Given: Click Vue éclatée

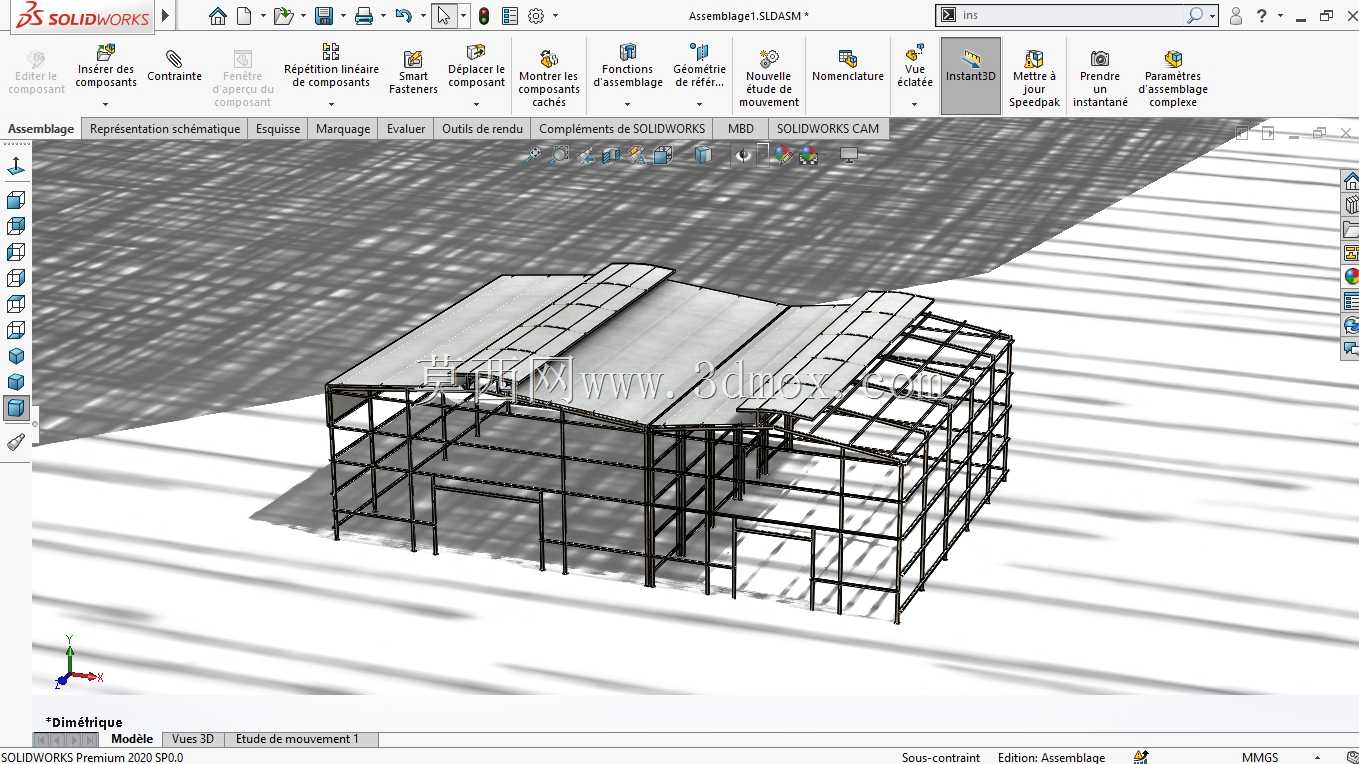Looking at the screenshot, I should click(914, 66).
